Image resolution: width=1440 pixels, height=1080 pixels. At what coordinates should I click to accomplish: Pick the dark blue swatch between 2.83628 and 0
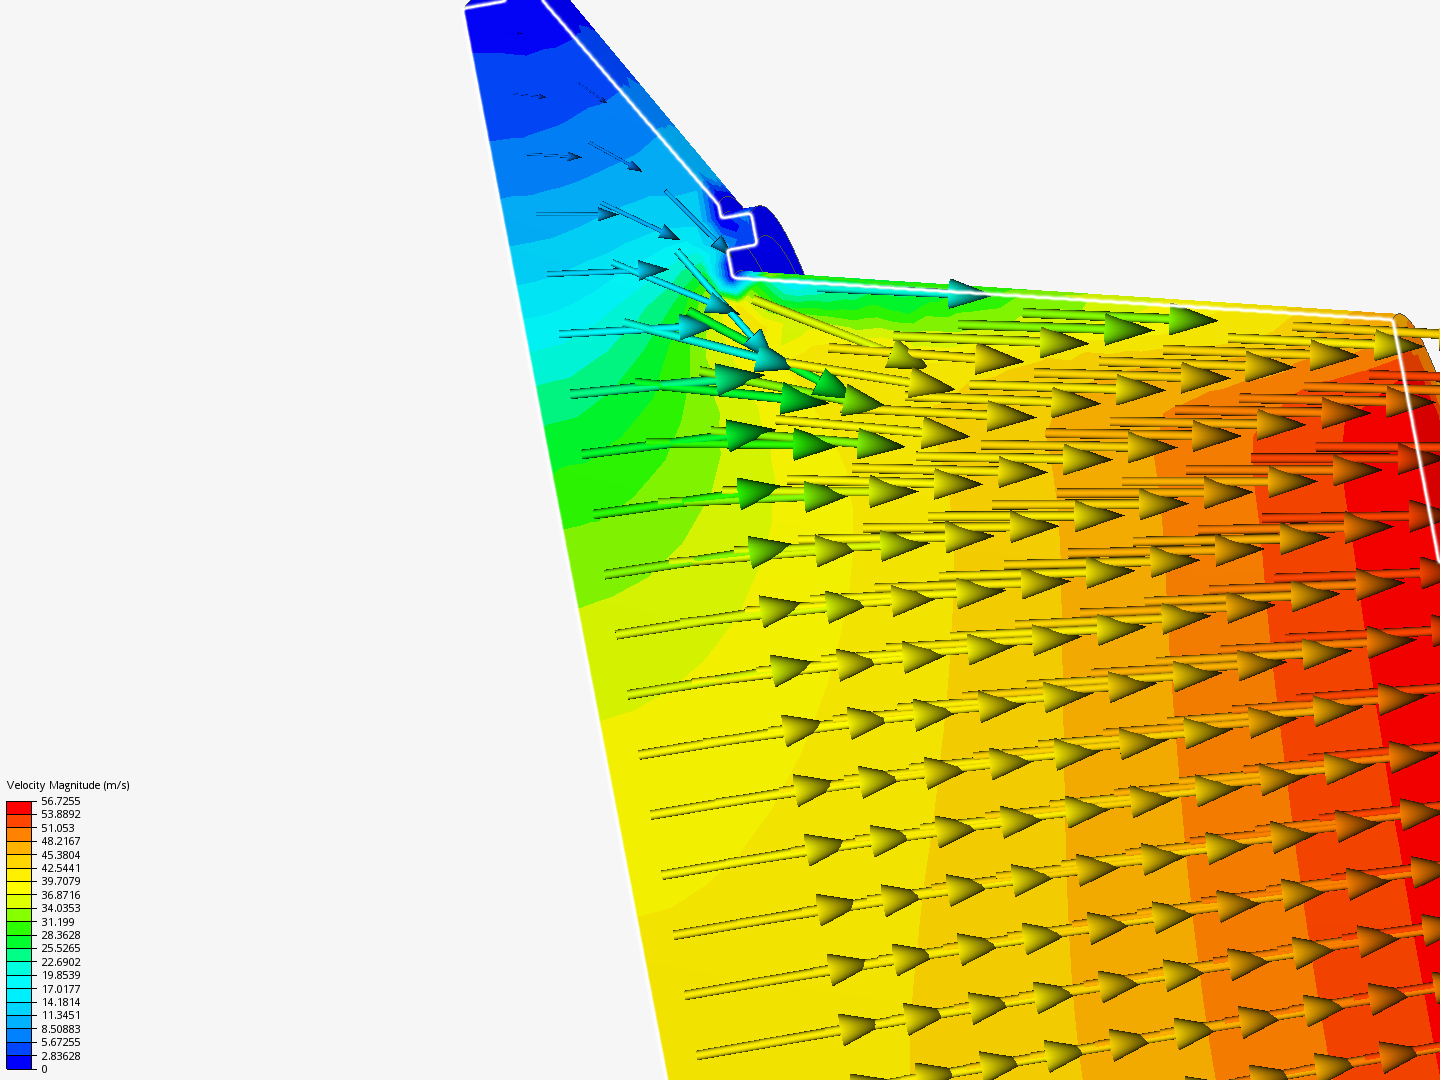[x=20, y=1062]
